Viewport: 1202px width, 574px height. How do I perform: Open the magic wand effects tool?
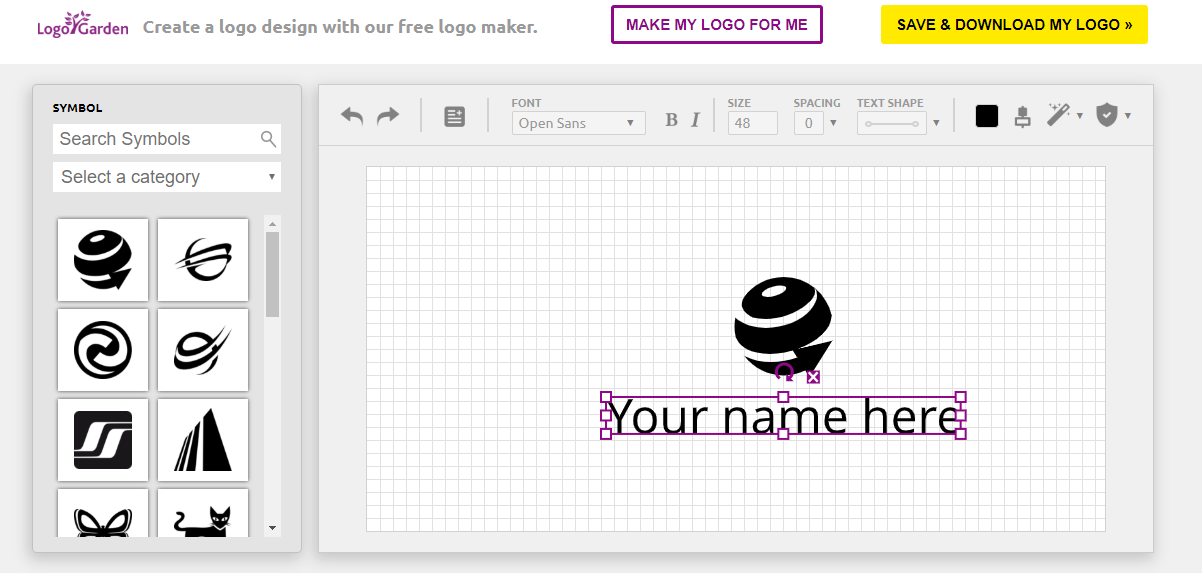tap(1058, 115)
